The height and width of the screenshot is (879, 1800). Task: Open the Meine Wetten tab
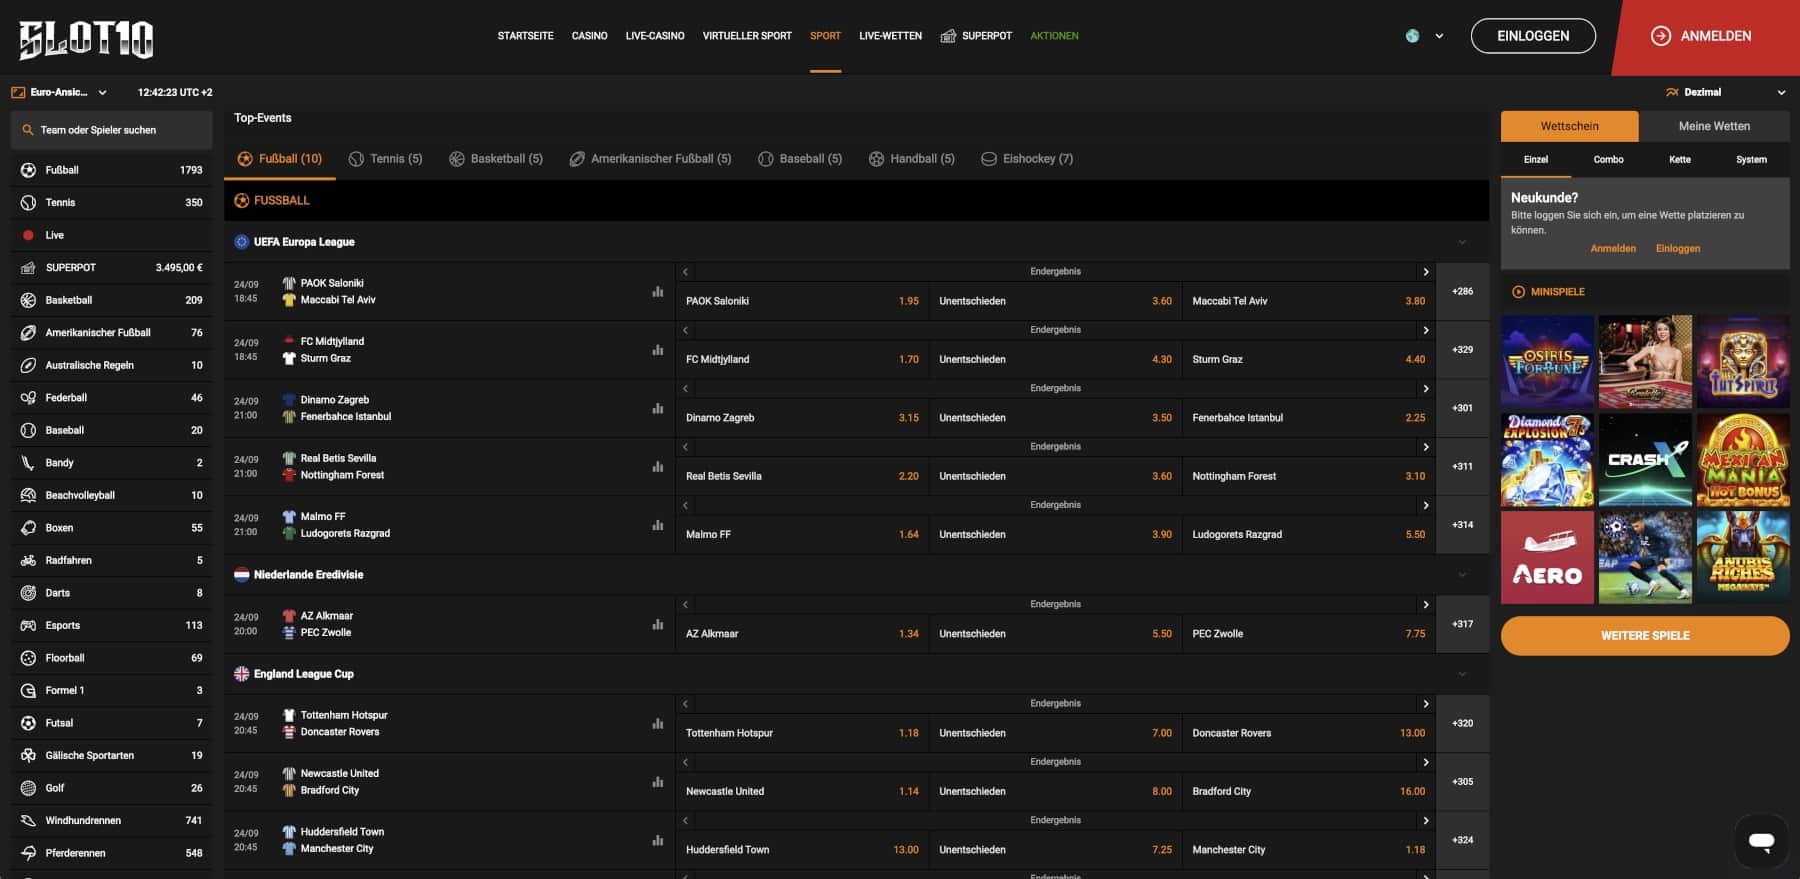click(x=1714, y=126)
